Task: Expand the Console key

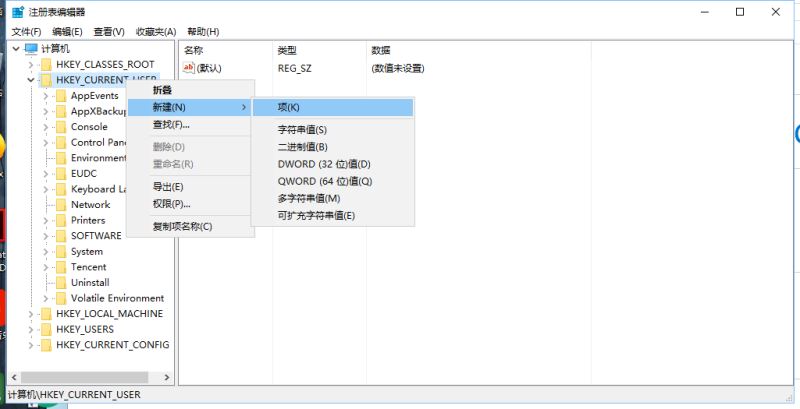Action: [x=45, y=127]
